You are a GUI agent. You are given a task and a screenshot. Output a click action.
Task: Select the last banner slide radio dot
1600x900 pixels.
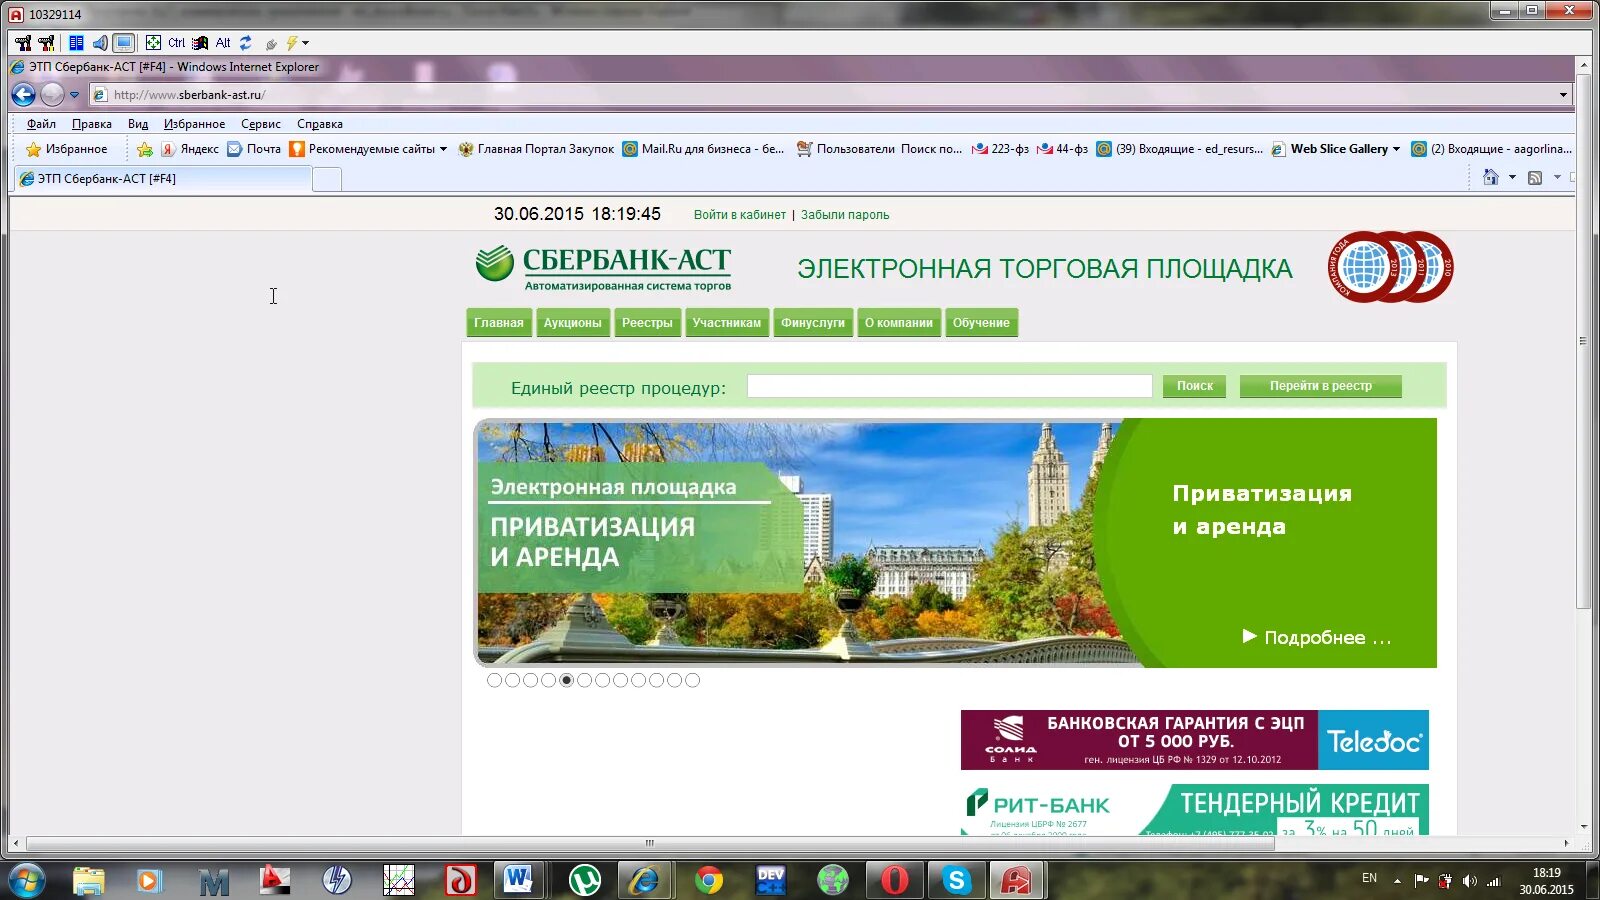point(692,680)
